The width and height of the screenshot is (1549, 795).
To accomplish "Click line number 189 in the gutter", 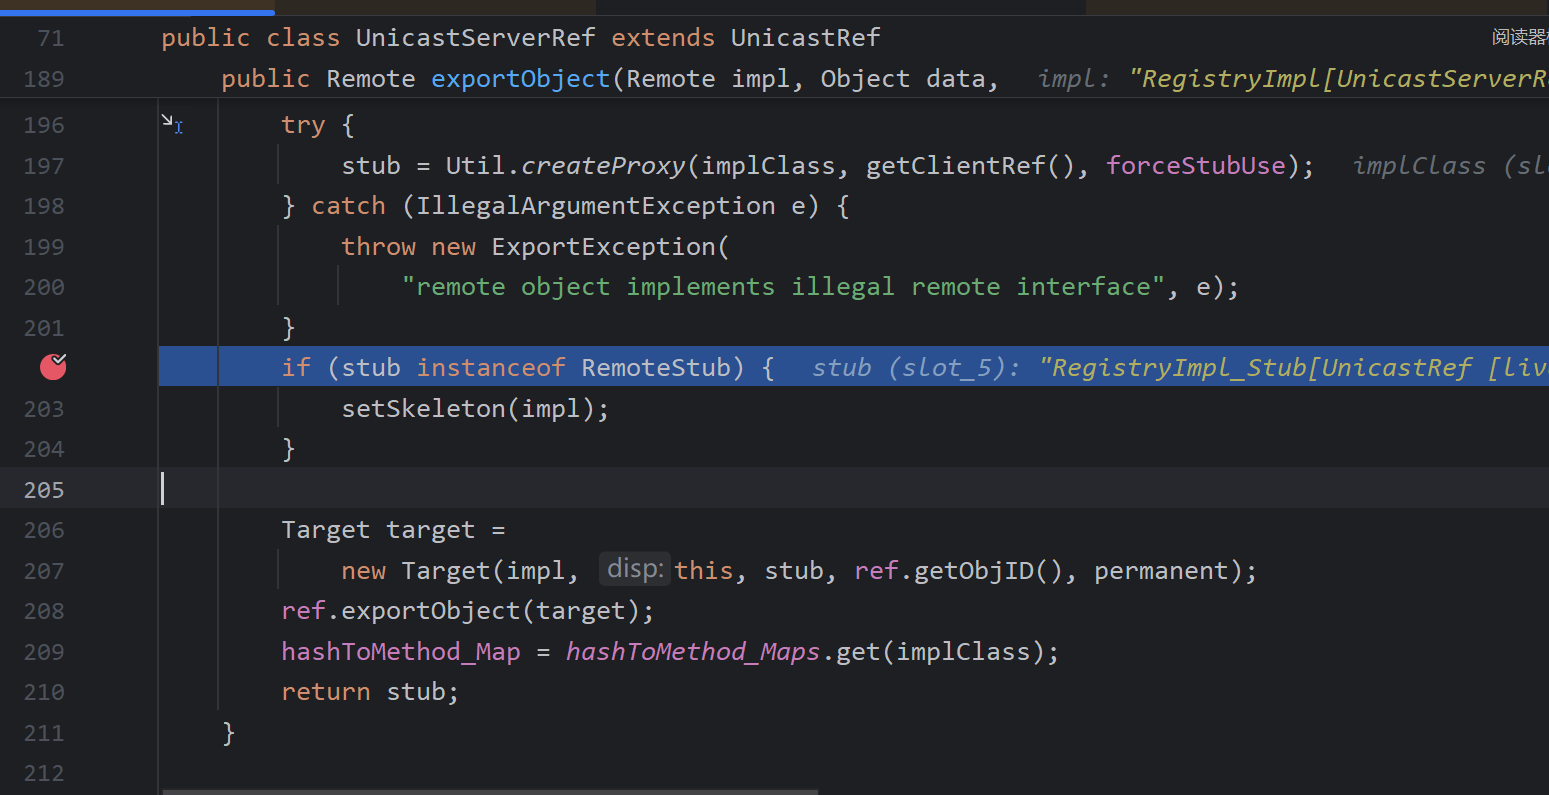I will point(44,79).
